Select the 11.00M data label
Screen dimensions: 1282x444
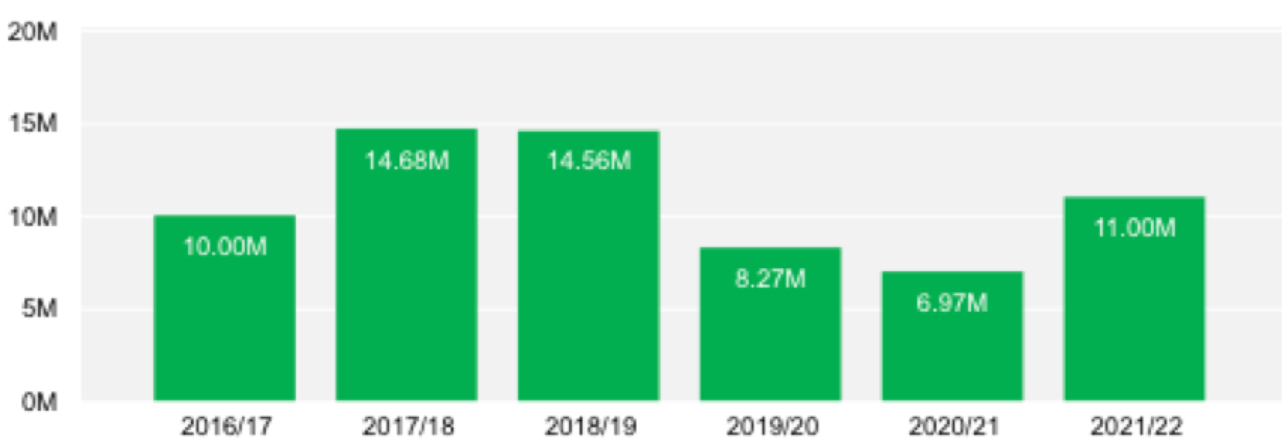pos(1134,228)
